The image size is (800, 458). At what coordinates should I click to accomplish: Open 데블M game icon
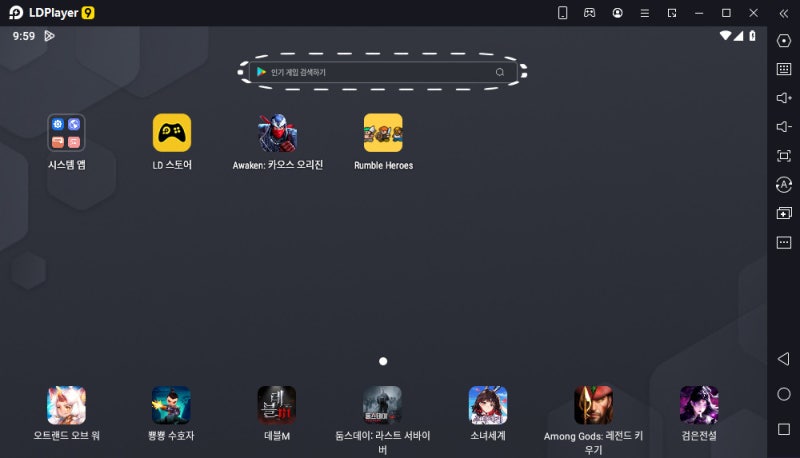coord(277,405)
